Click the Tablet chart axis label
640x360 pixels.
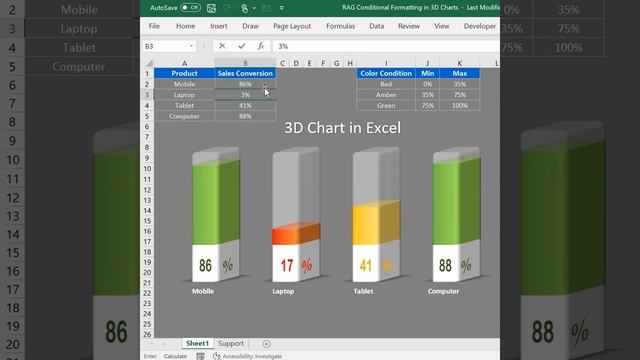click(363, 291)
